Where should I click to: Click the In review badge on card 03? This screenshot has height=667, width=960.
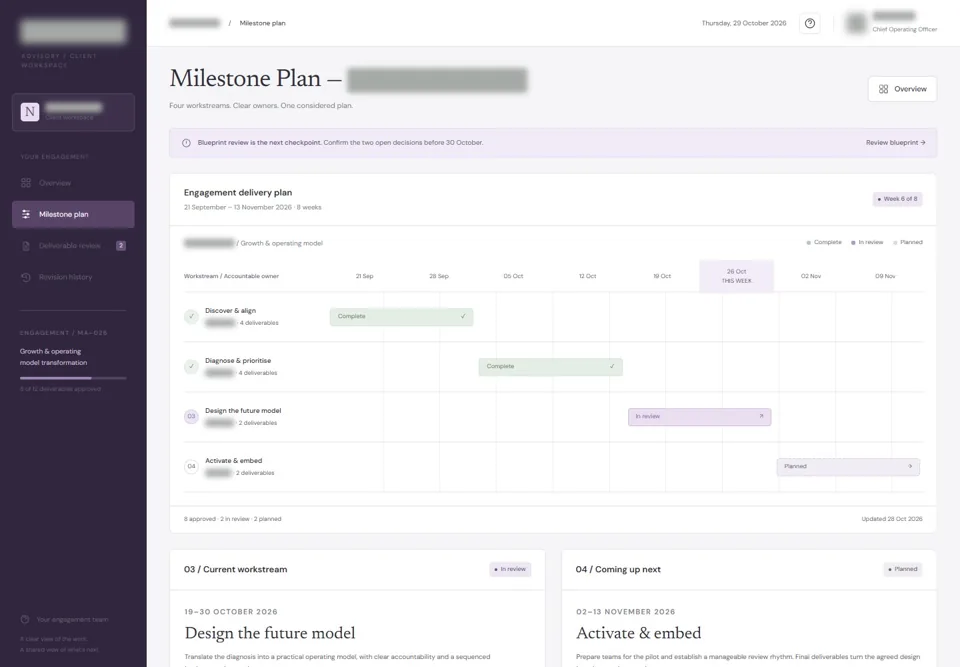510,570
